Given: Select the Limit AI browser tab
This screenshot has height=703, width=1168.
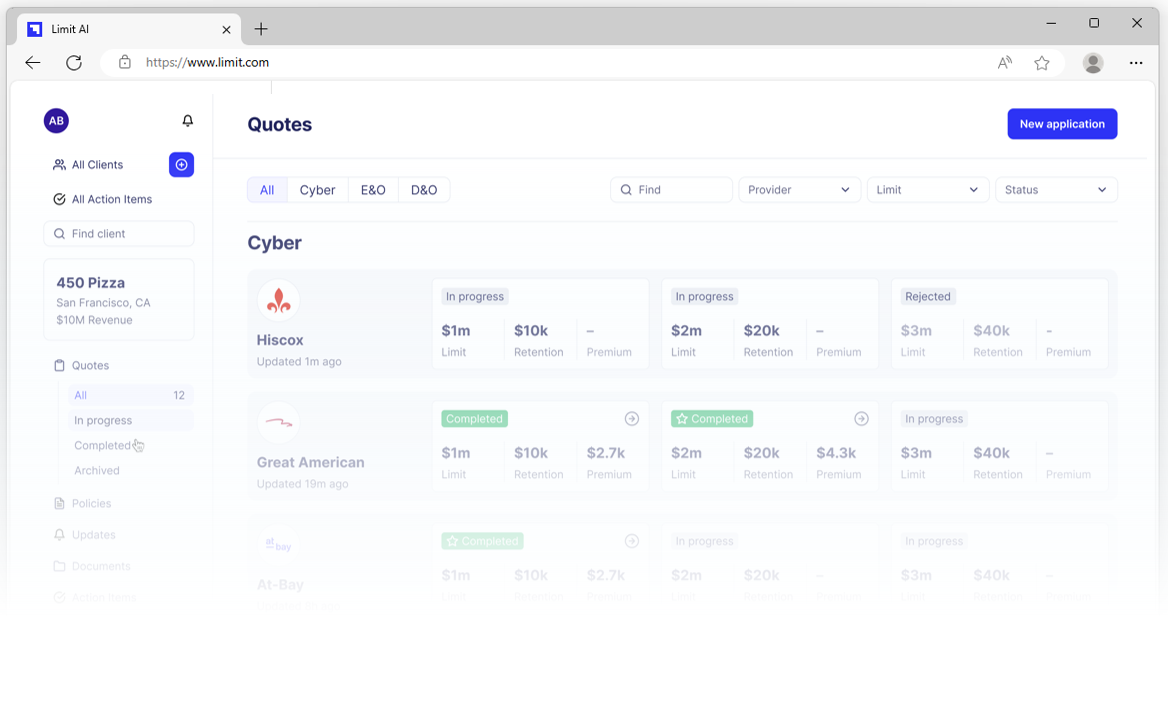Looking at the screenshot, I should tap(130, 29).
